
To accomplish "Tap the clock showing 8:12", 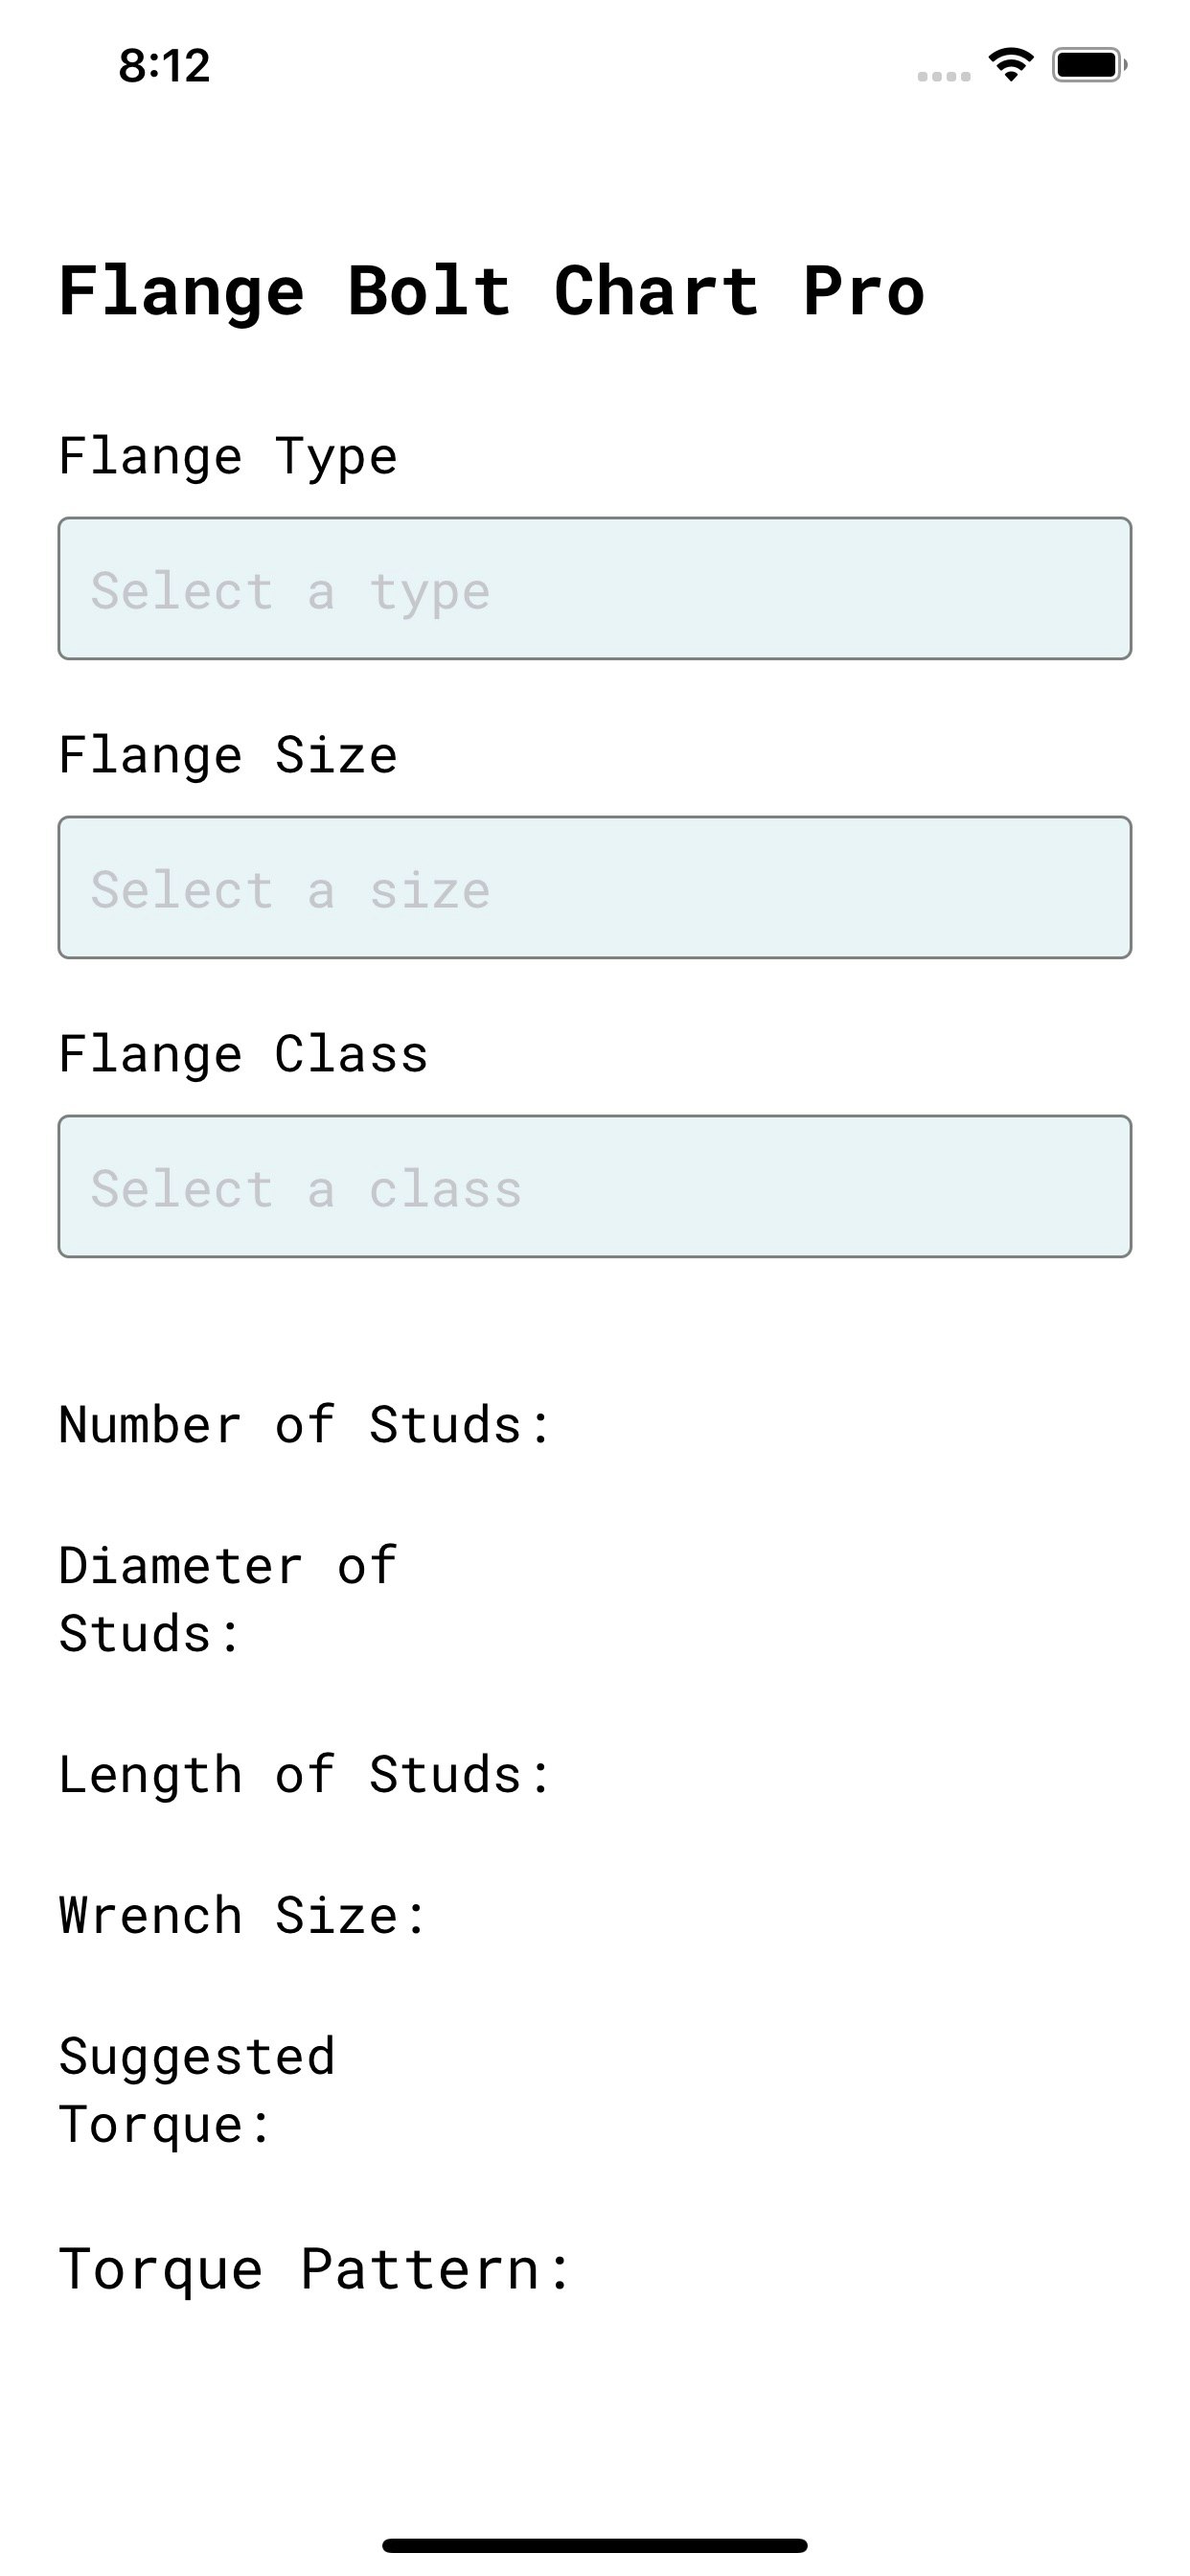I will coord(163,67).
